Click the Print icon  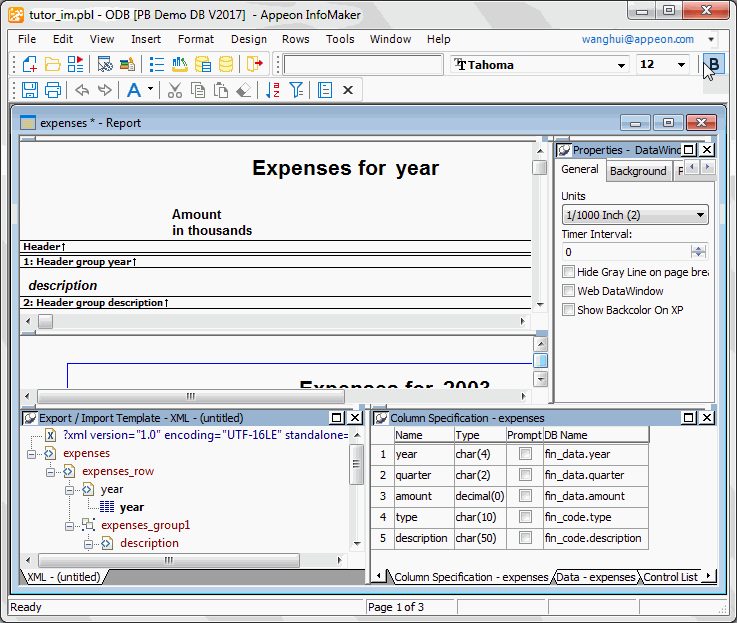pyautogui.click(x=53, y=90)
